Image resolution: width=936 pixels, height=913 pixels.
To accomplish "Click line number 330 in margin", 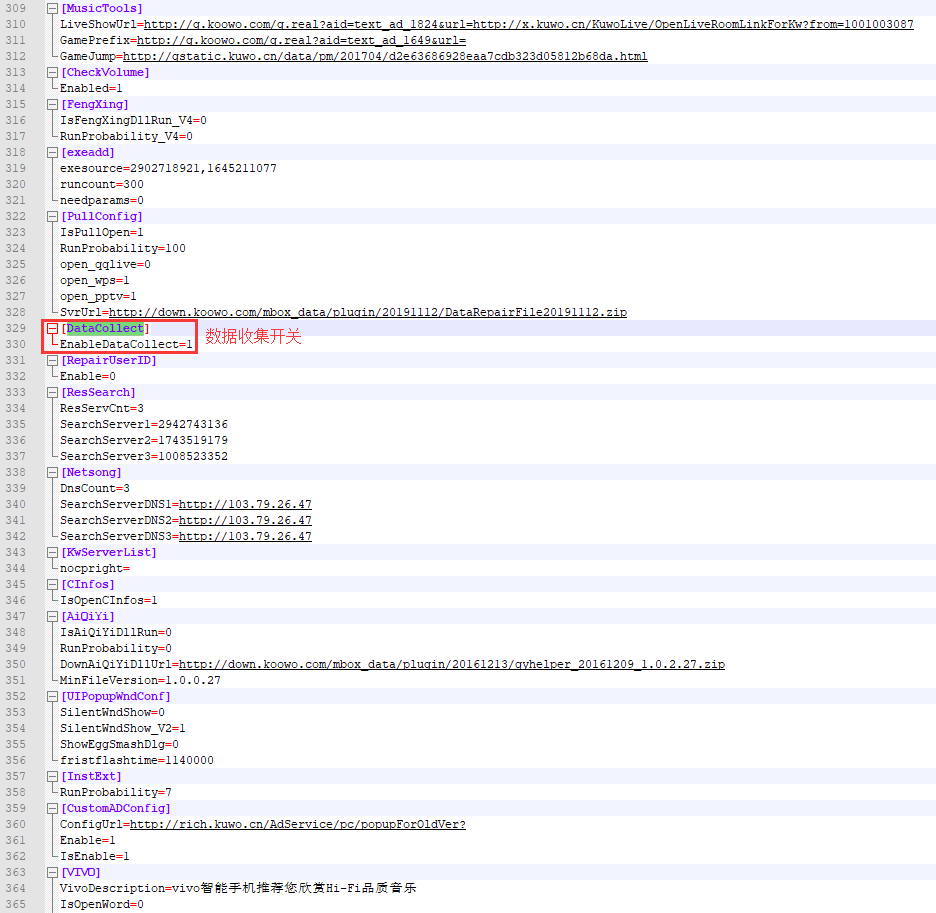I will point(16,344).
